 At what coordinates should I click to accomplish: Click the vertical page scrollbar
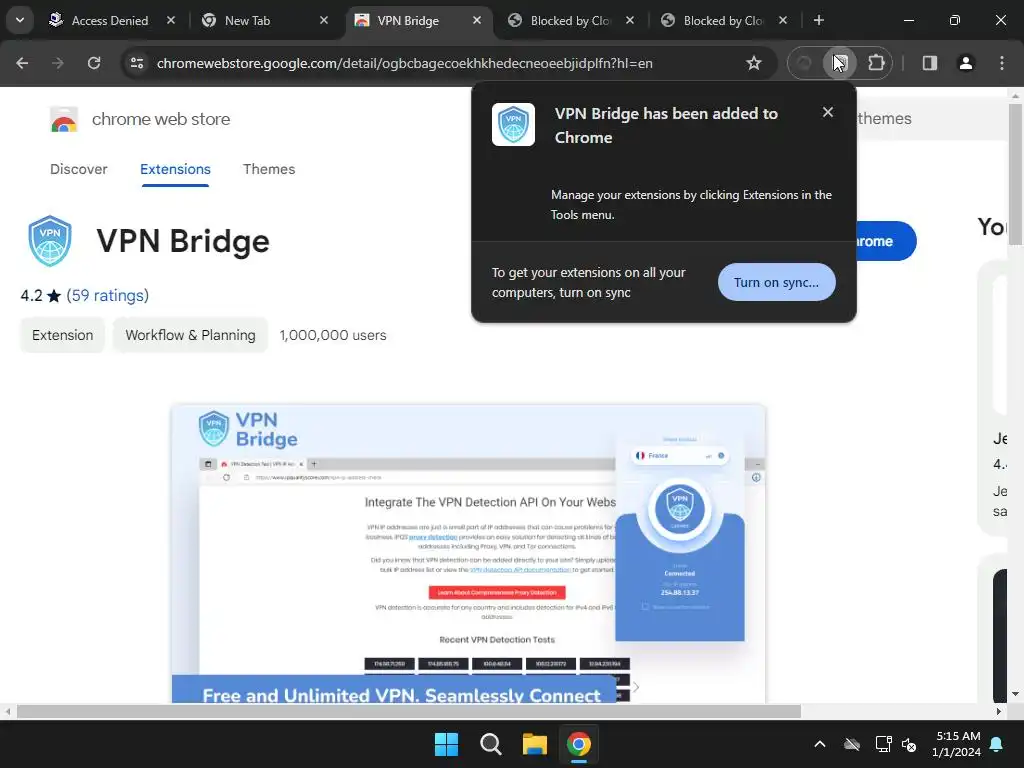1015,174
